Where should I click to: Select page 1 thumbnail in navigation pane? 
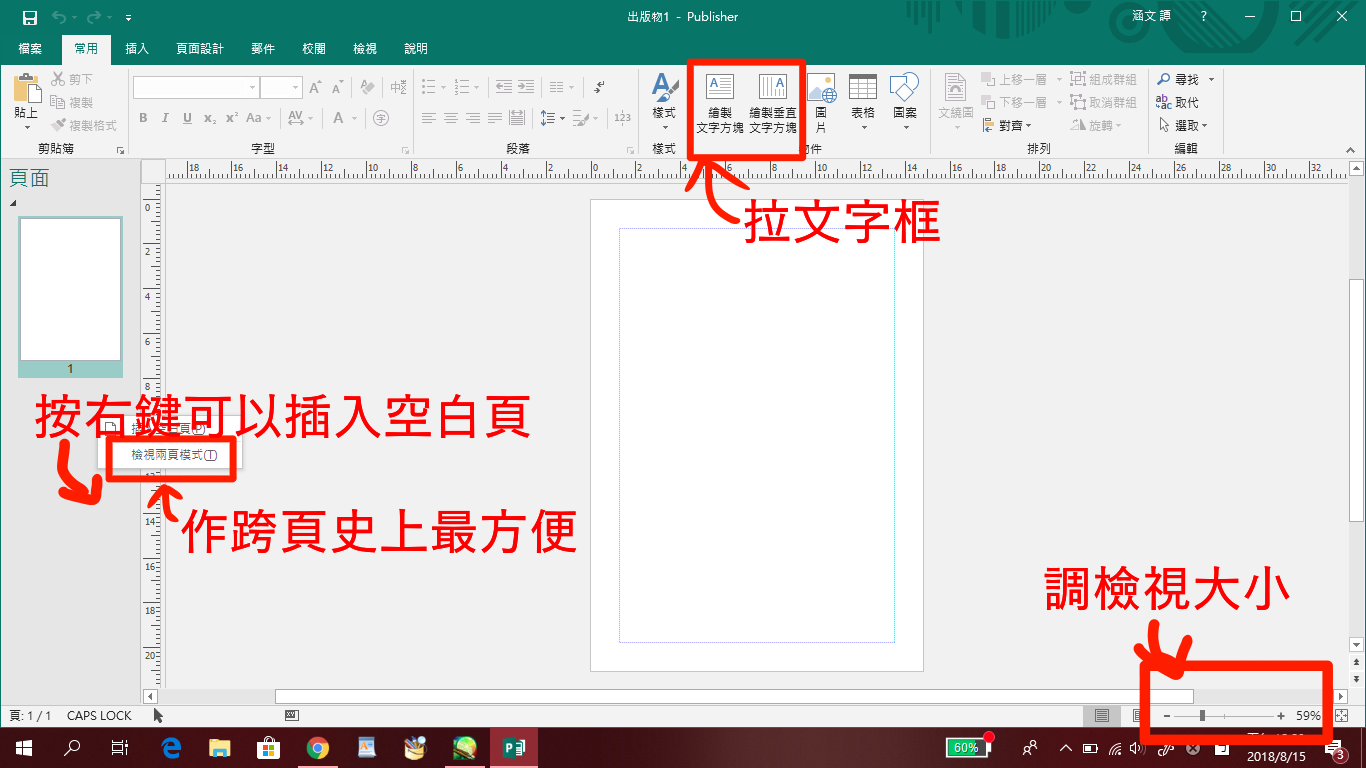coord(70,290)
